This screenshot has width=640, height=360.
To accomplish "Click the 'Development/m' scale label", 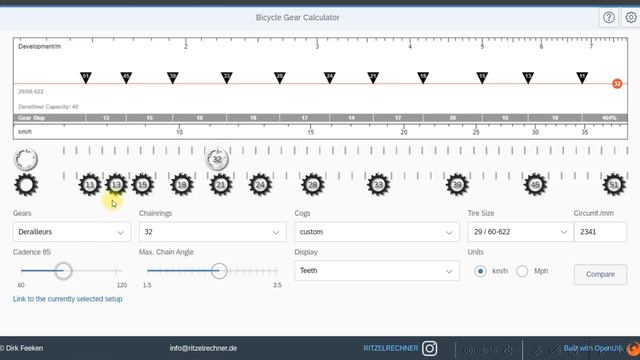I will pos(40,47).
